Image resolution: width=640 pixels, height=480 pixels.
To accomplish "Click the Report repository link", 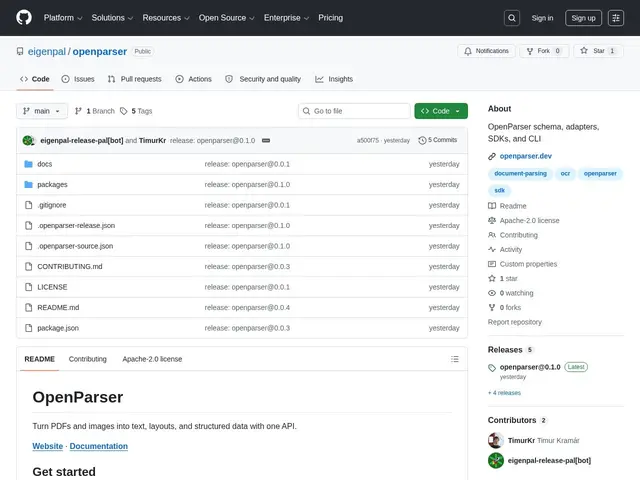I will 515,322.
